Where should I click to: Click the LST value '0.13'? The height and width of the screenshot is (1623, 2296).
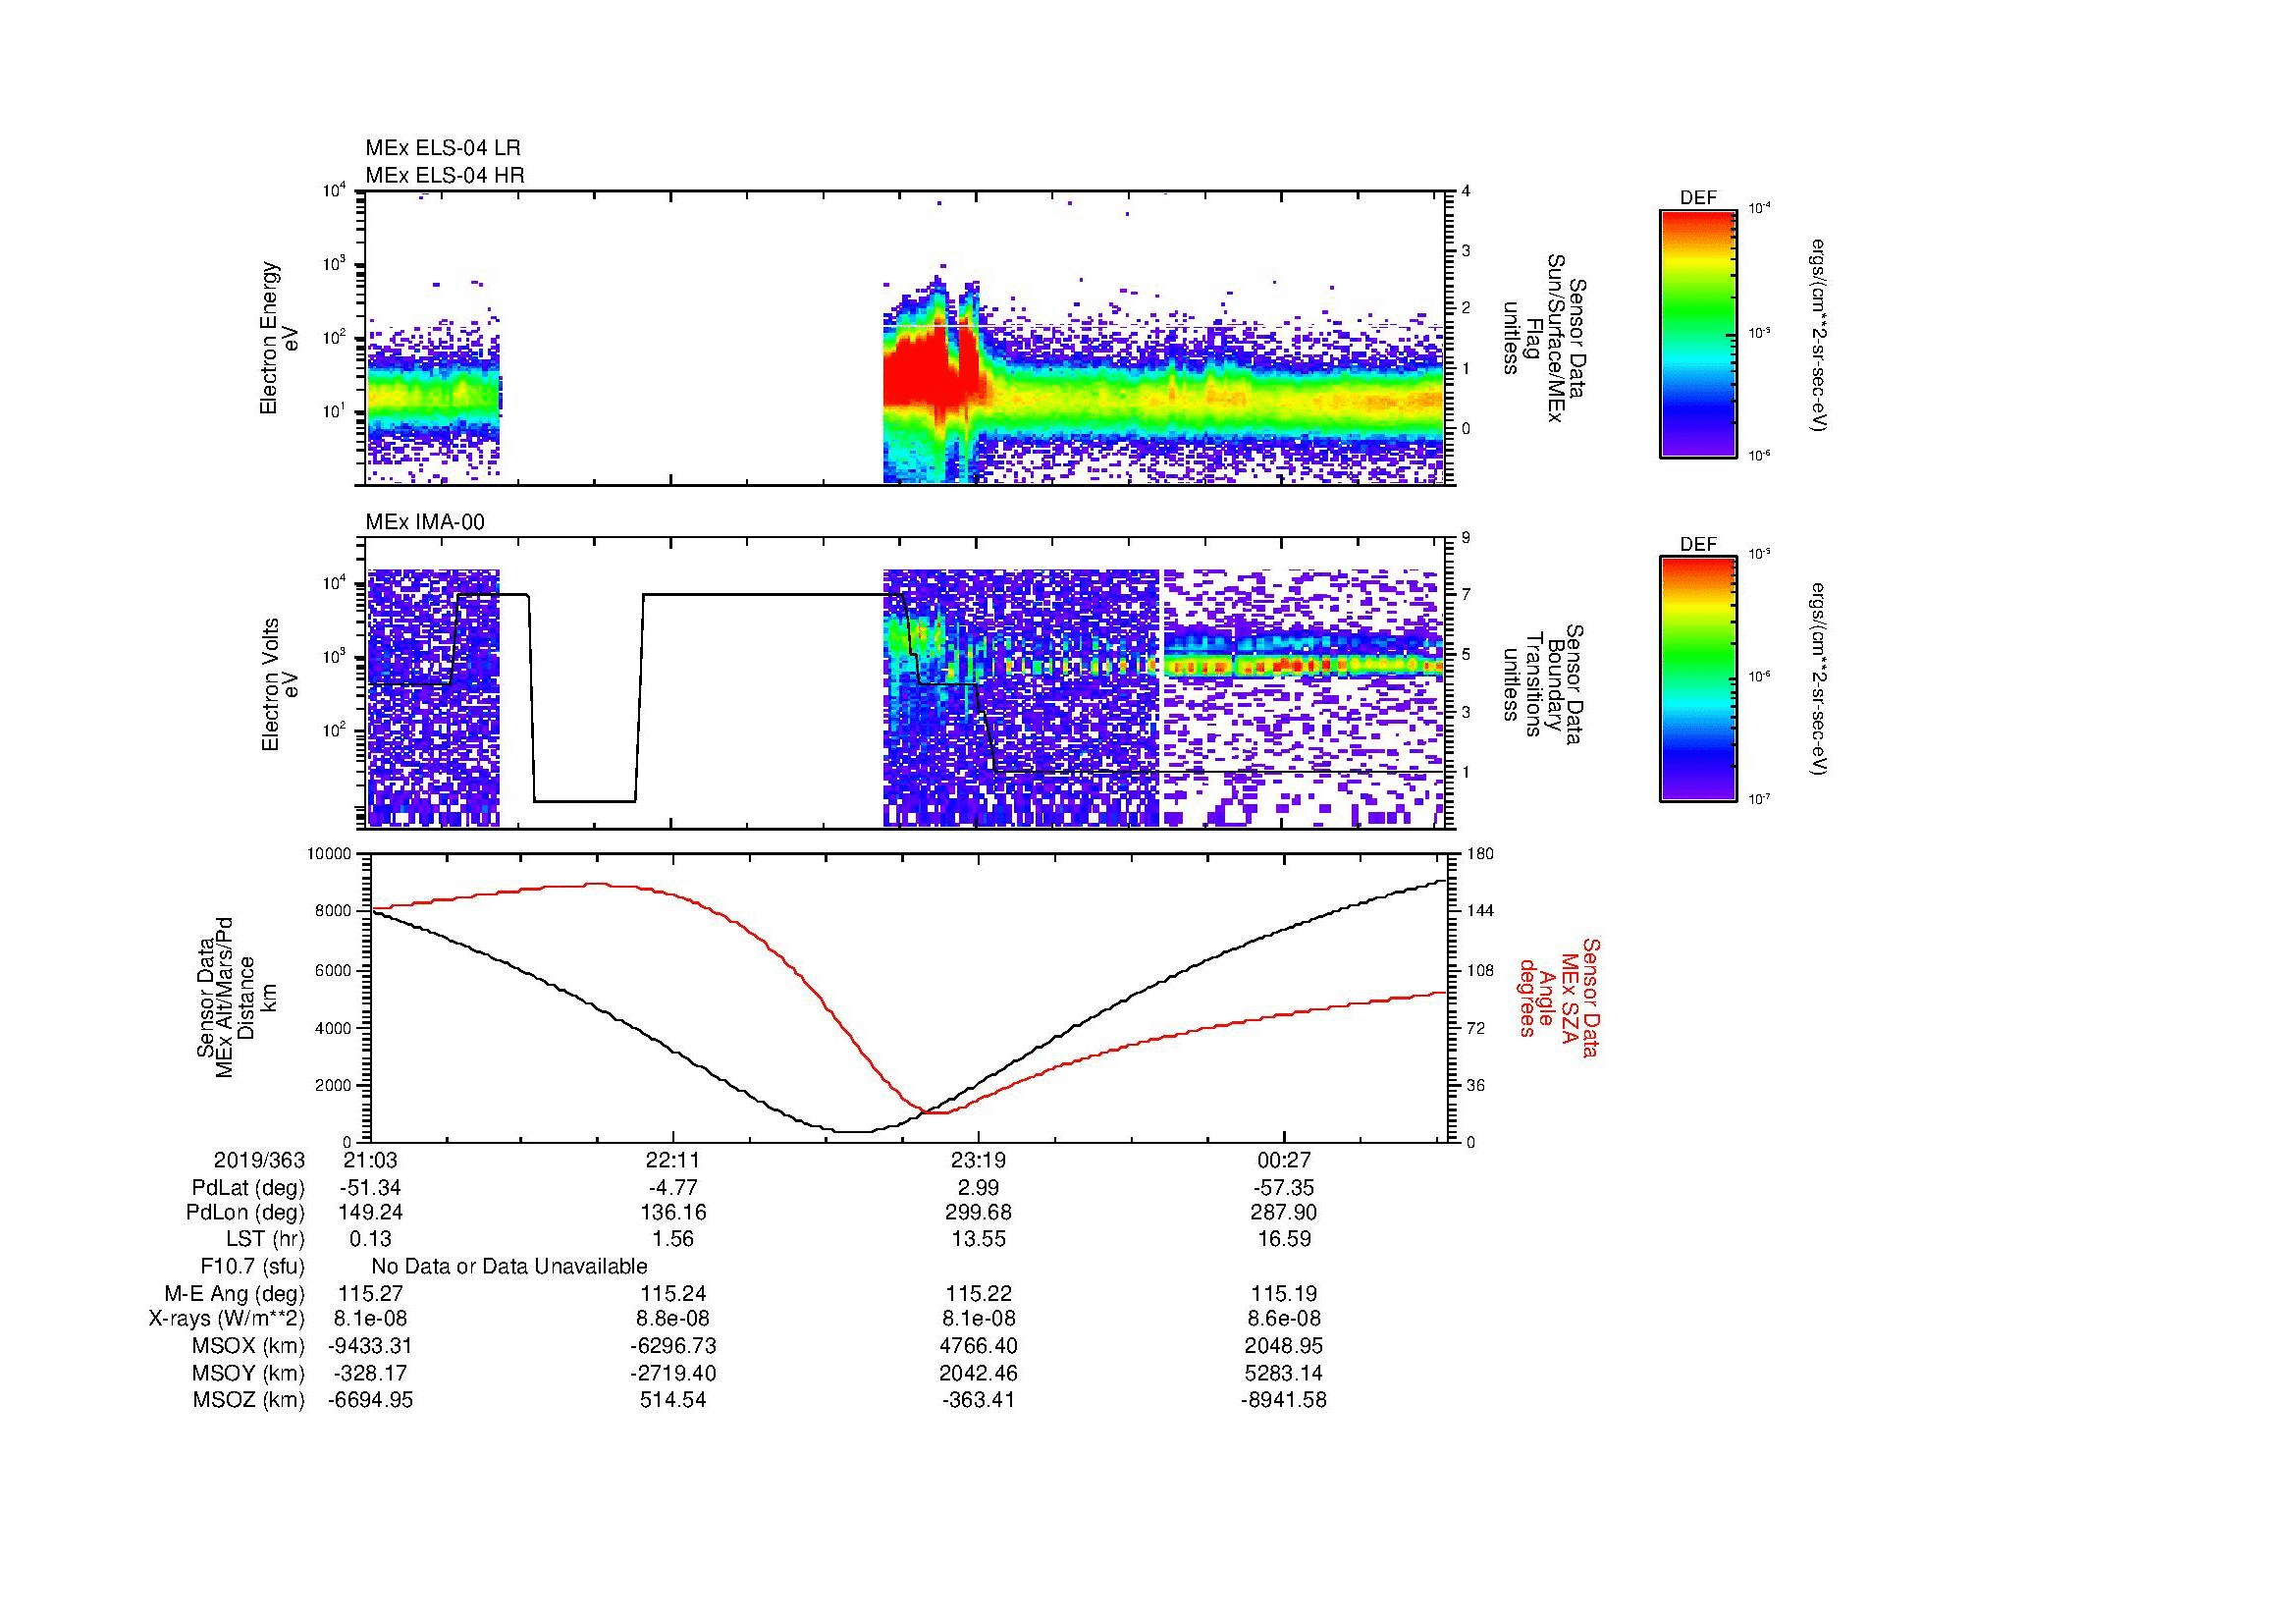point(371,1240)
